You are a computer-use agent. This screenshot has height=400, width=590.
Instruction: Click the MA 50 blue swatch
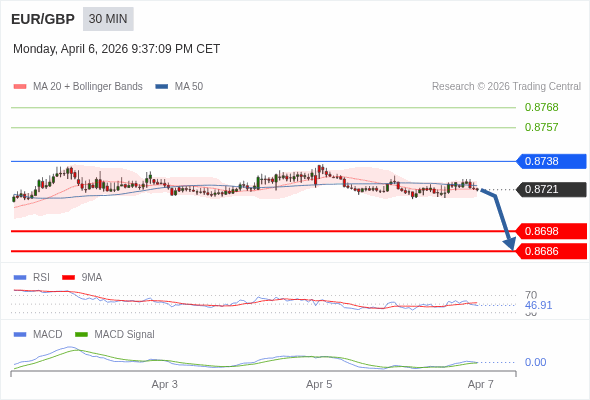coord(162,87)
